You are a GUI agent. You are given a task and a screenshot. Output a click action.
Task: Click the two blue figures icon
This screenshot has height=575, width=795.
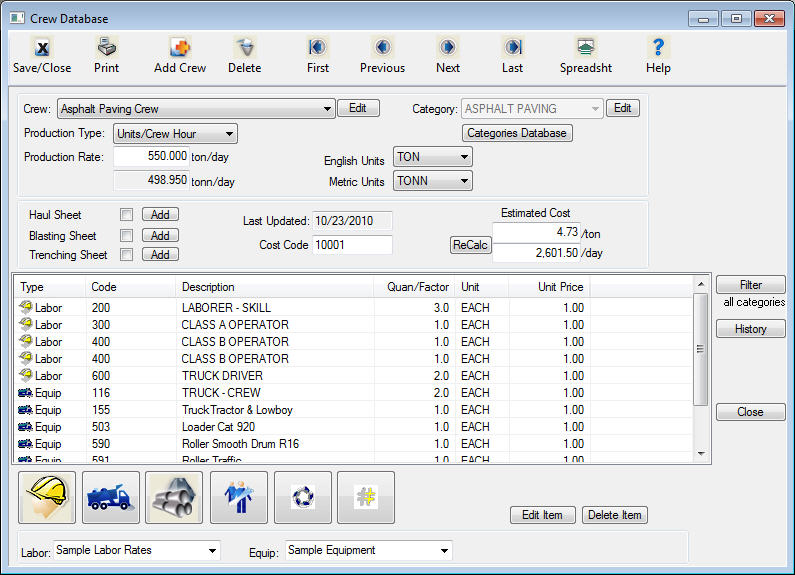(x=239, y=497)
